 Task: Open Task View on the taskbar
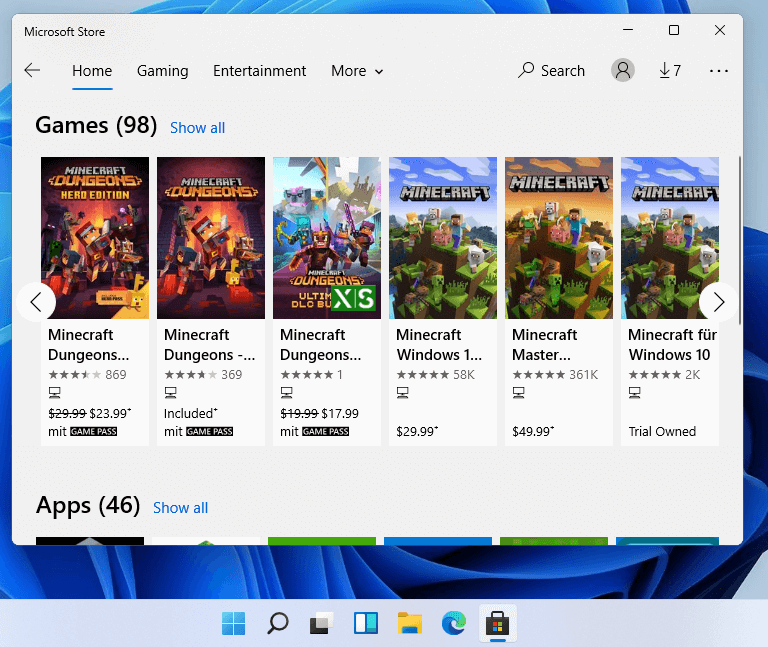(x=321, y=623)
